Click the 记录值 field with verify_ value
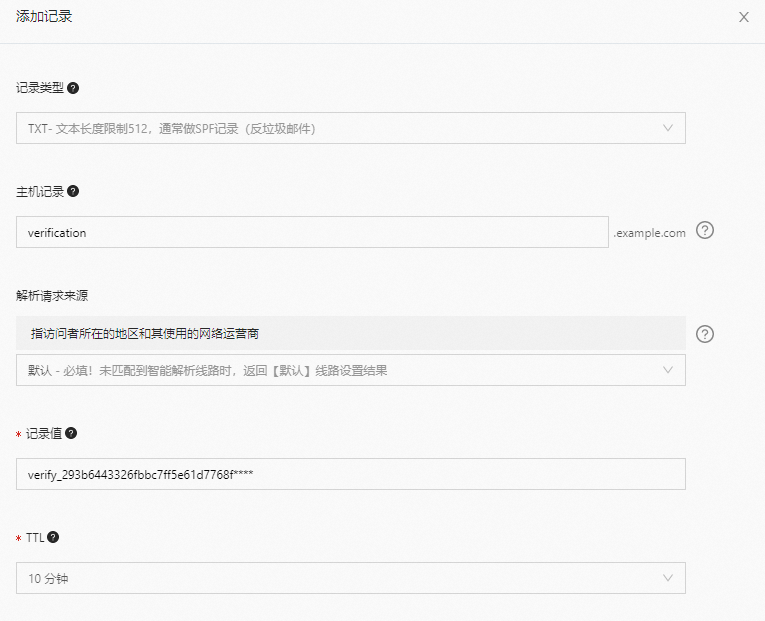This screenshot has height=621, width=765. coord(350,474)
